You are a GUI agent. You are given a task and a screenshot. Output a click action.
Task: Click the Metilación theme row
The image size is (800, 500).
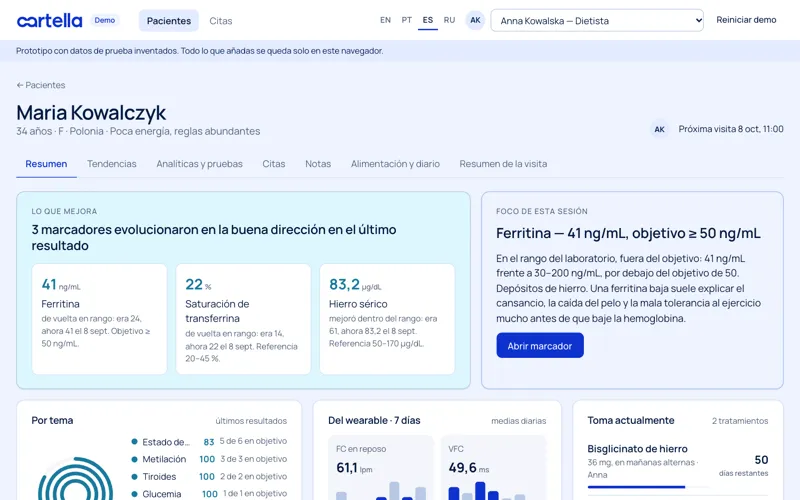tap(209, 459)
